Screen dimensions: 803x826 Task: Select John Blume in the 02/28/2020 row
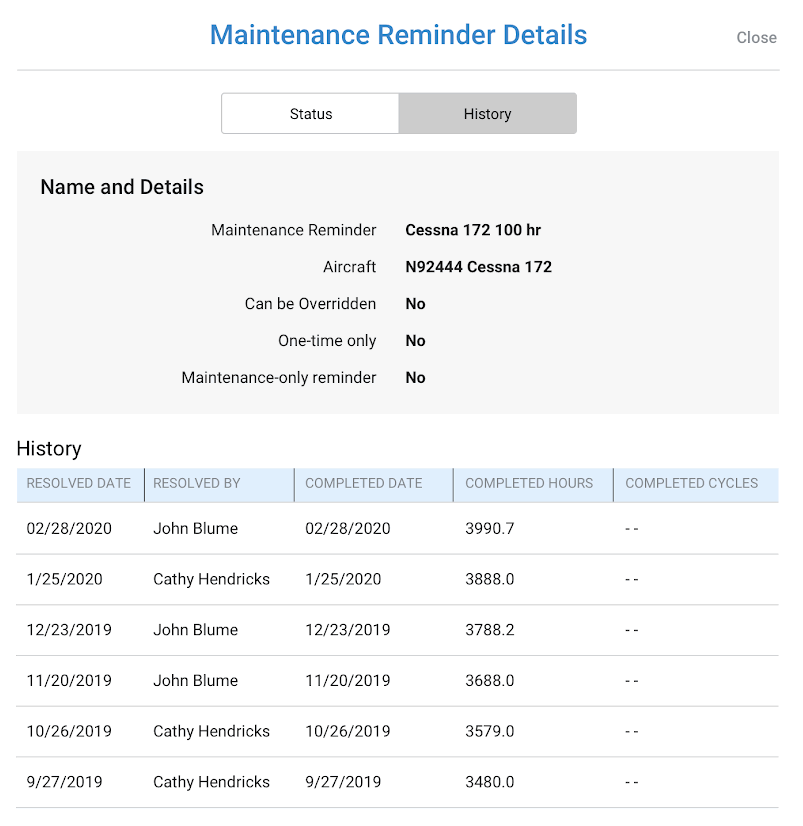pyautogui.click(x=195, y=528)
